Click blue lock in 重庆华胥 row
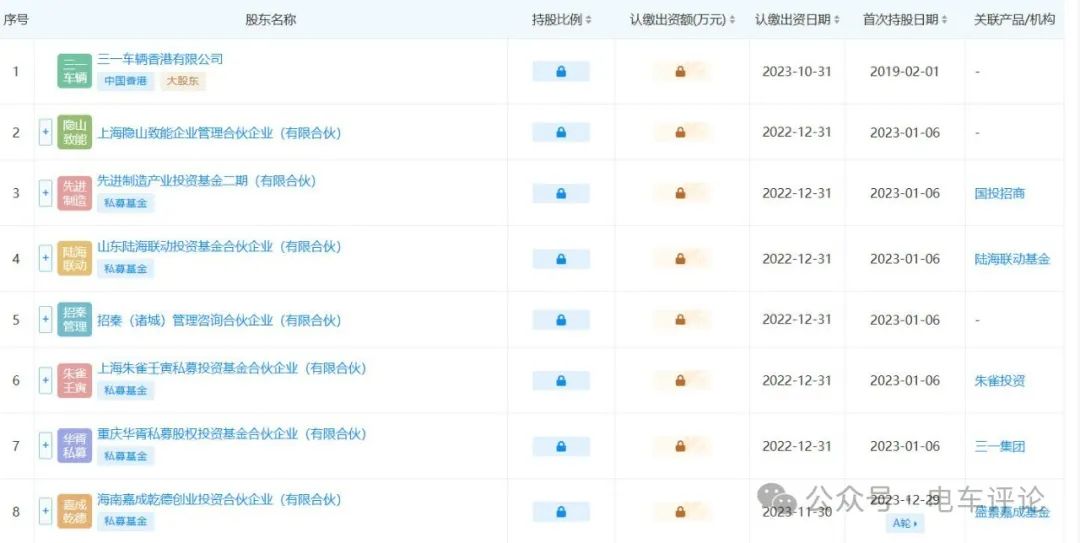 pos(561,447)
